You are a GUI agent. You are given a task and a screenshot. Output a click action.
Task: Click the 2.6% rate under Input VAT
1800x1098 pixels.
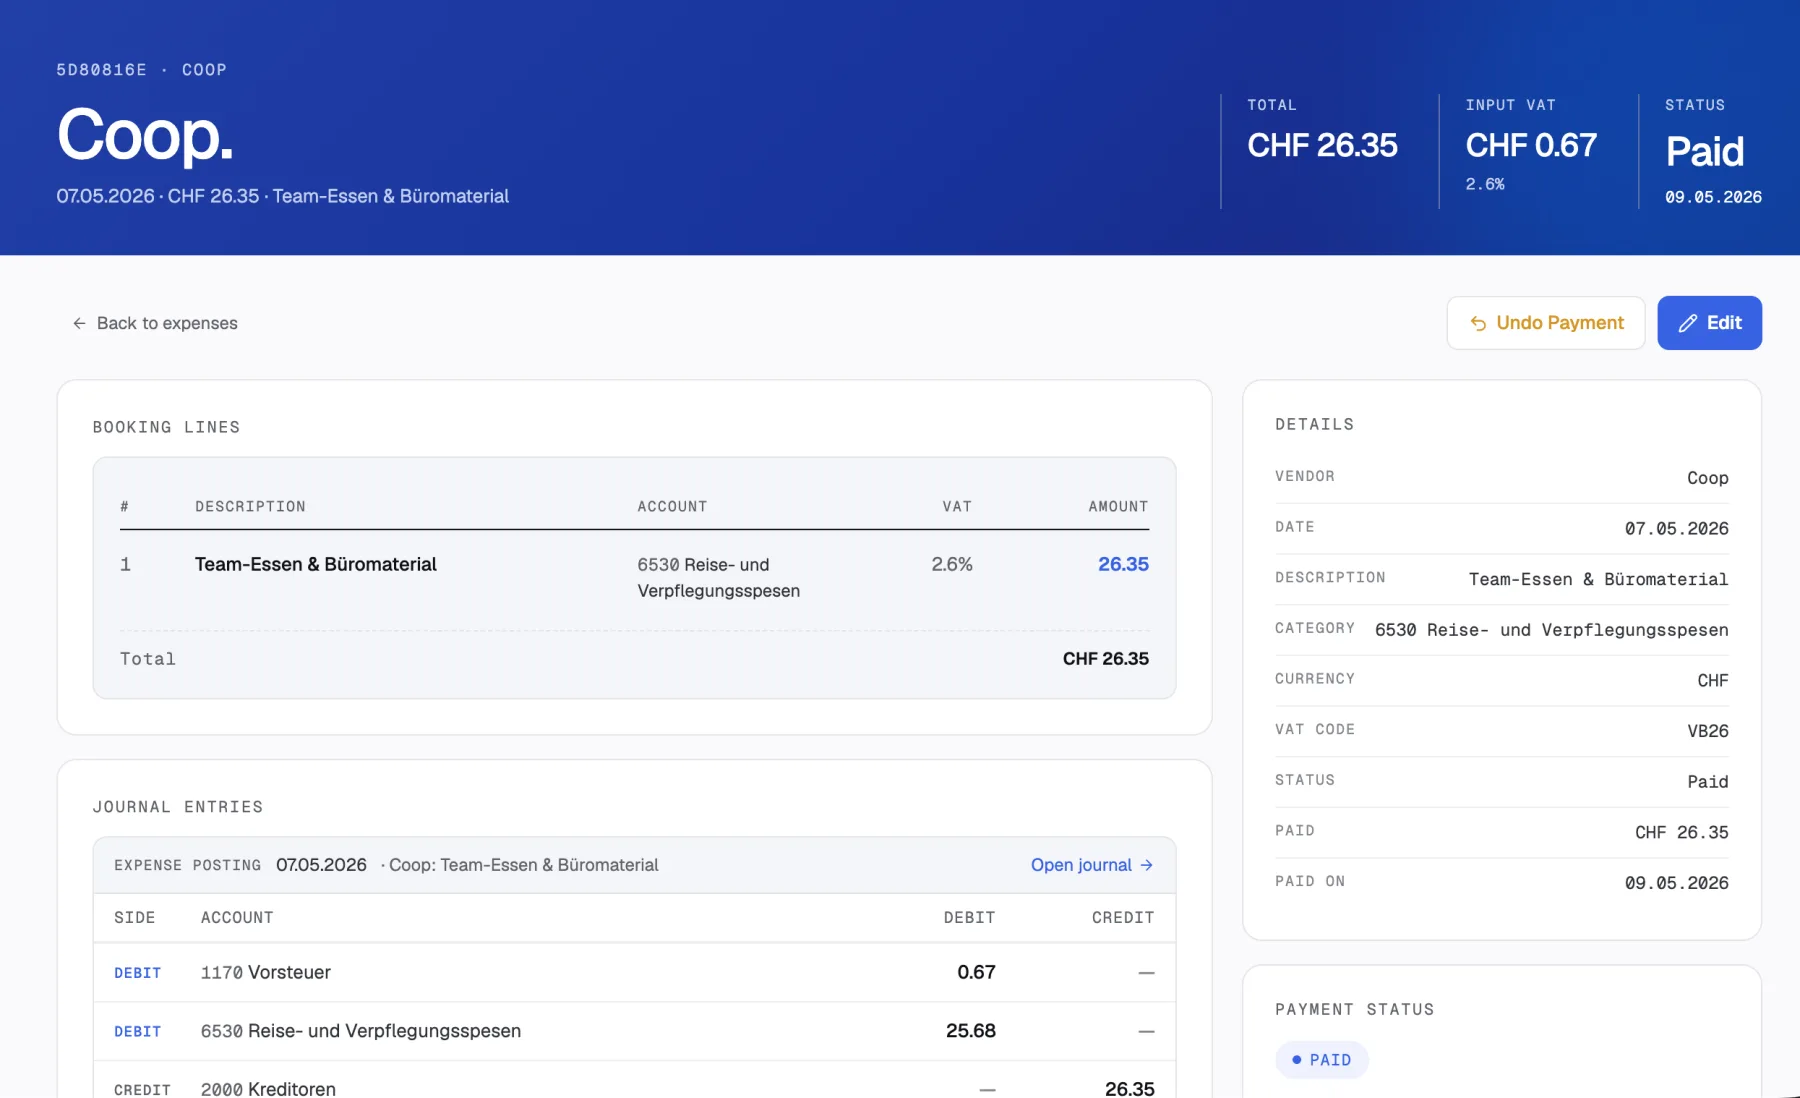(1485, 184)
